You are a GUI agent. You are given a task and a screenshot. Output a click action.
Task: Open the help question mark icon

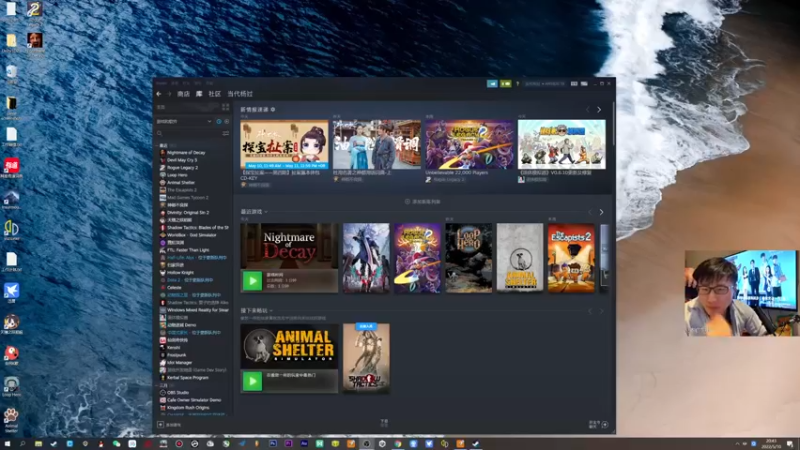click(517, 83)
